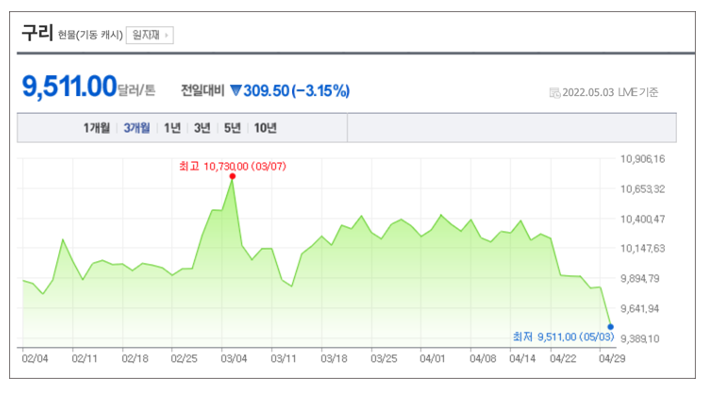This screenshot has height=394, width=708.
Task: Click the 04/22 x-axis date
Action: tap(563, 359)
